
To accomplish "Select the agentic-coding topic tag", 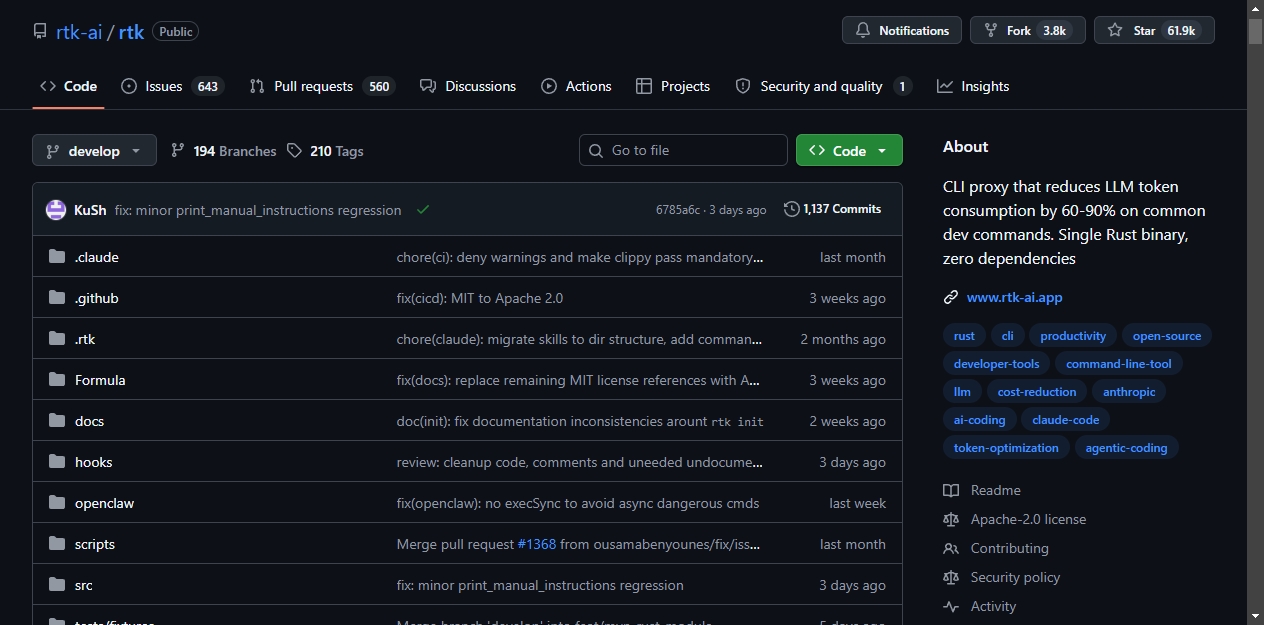I will 1126,448.
